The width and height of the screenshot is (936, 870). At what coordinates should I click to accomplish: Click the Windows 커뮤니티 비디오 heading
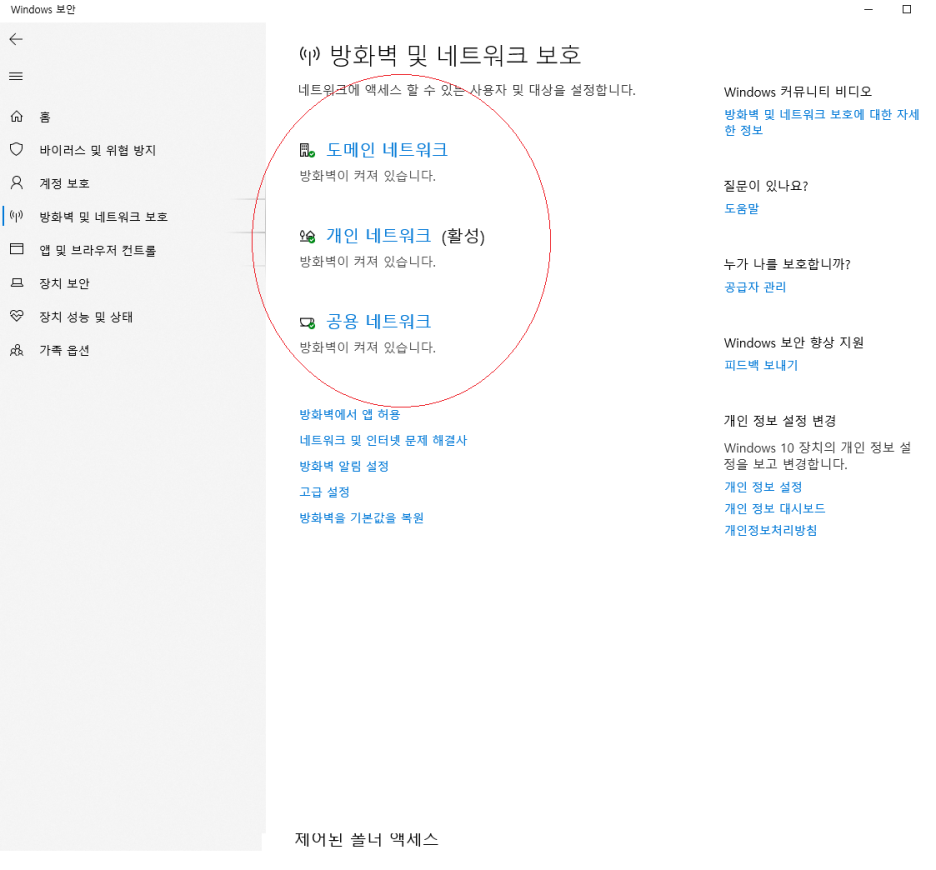tap(798, 92)
